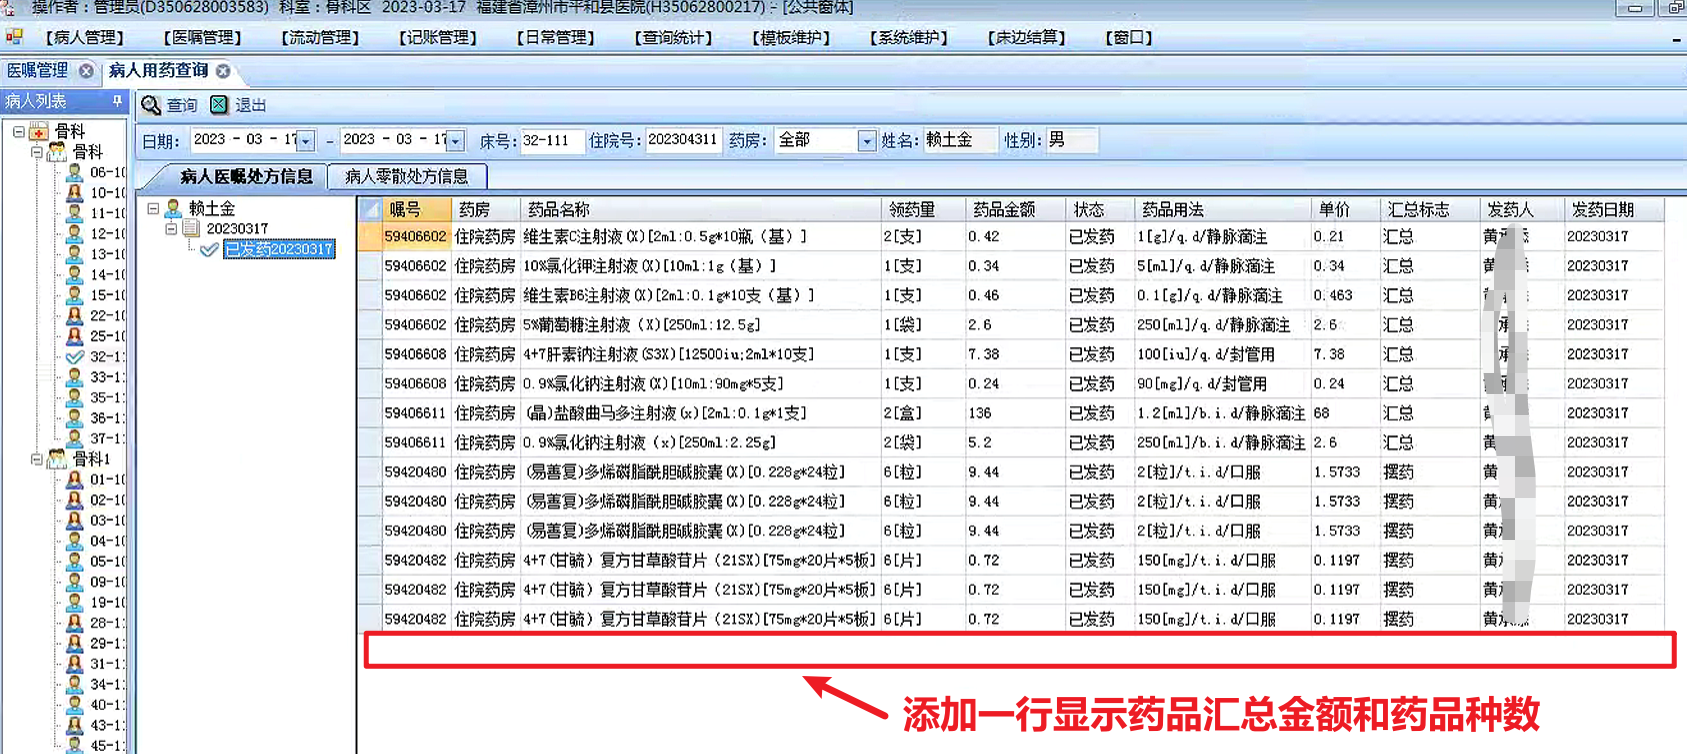Open the end date dropdown arrow
This screenshot has height=754, width=1687.
tap(456, 141)
